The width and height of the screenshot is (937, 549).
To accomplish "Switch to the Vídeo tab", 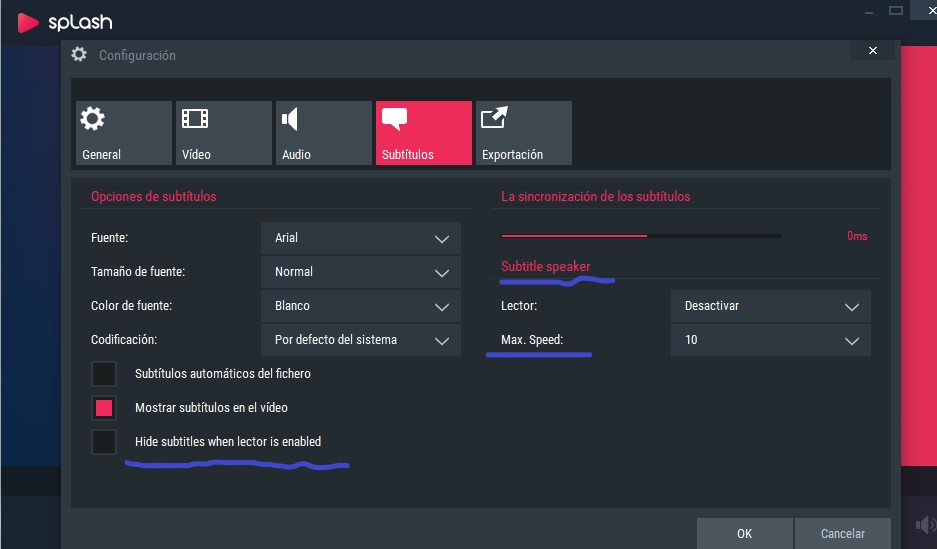I will tap(223, 133).
